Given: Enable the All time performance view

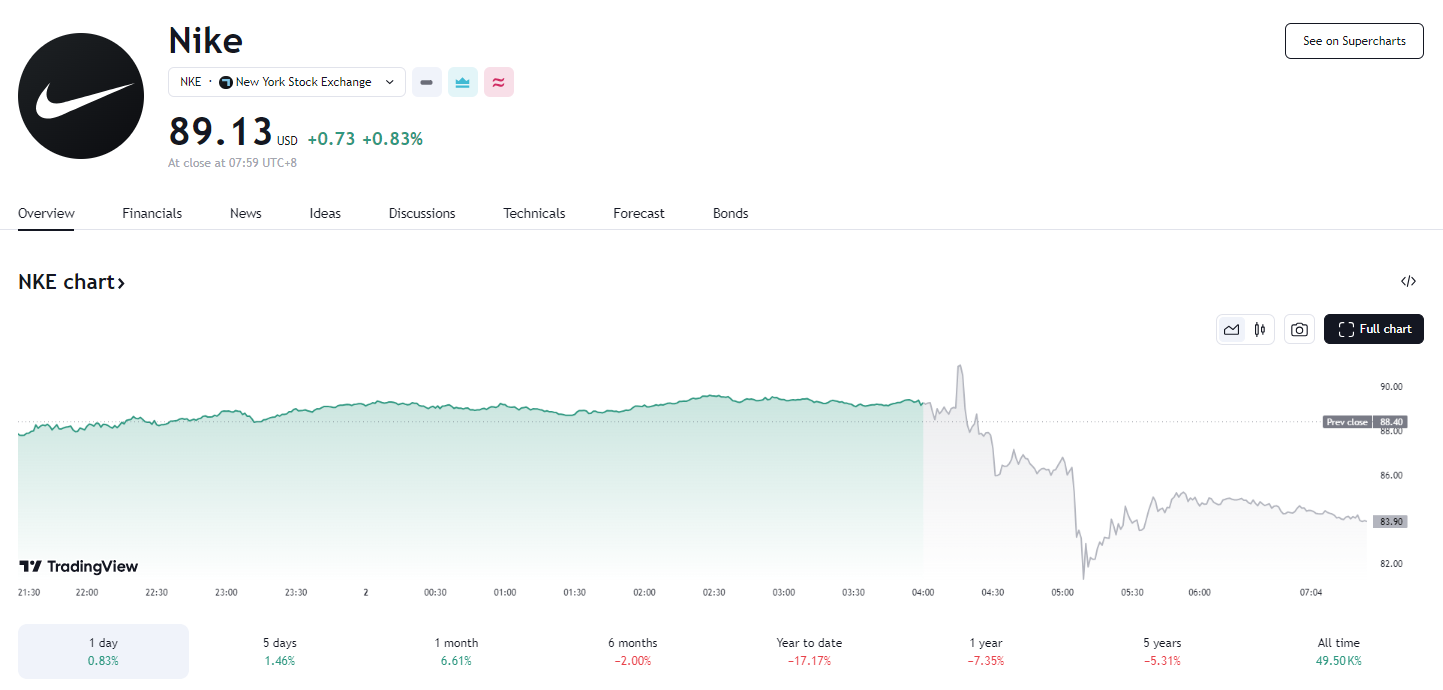Looking at the screenshot, I should [x=1338, y=651].
